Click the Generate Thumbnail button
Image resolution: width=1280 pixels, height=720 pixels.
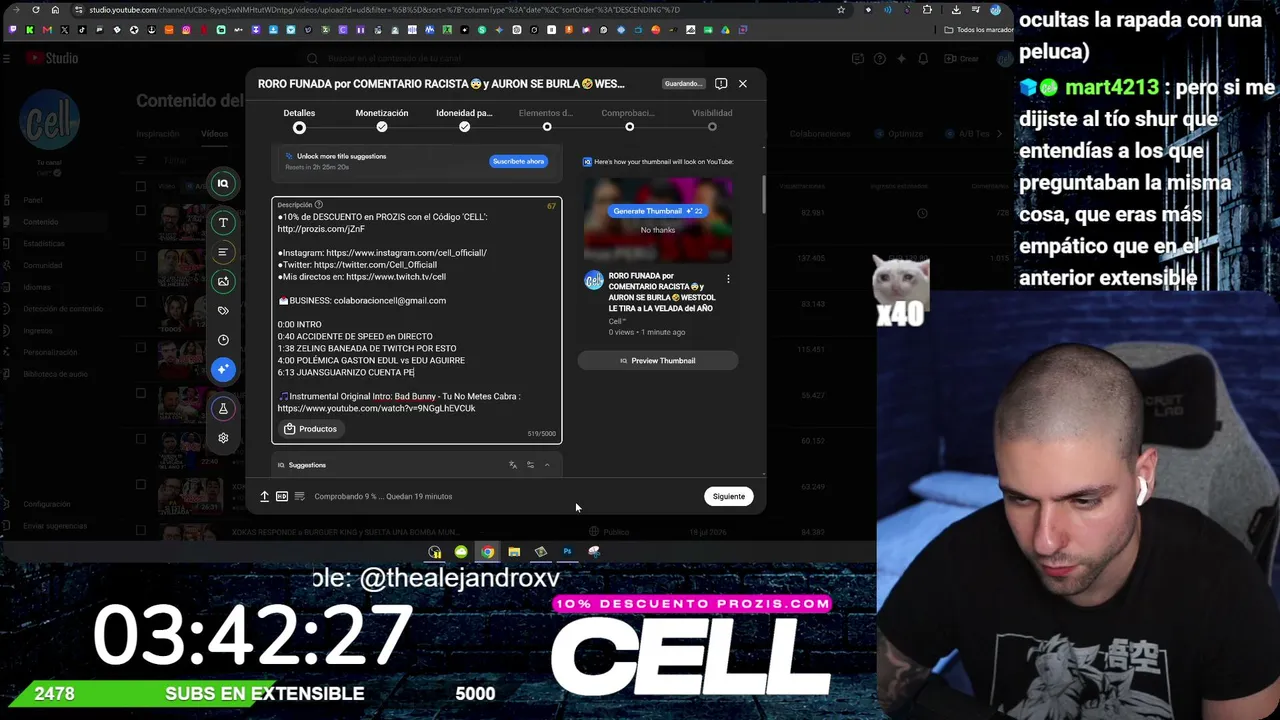658,211
